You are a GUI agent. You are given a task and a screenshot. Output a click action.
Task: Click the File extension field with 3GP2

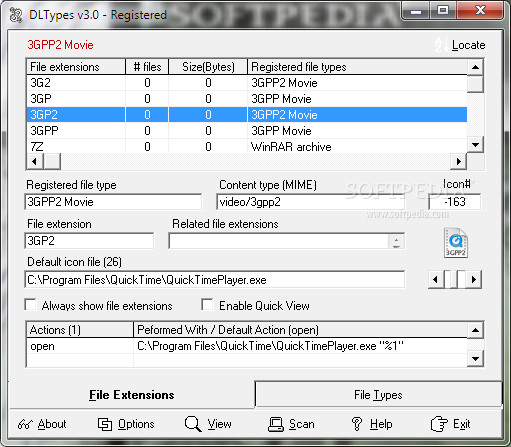click(x=89, y=241)
